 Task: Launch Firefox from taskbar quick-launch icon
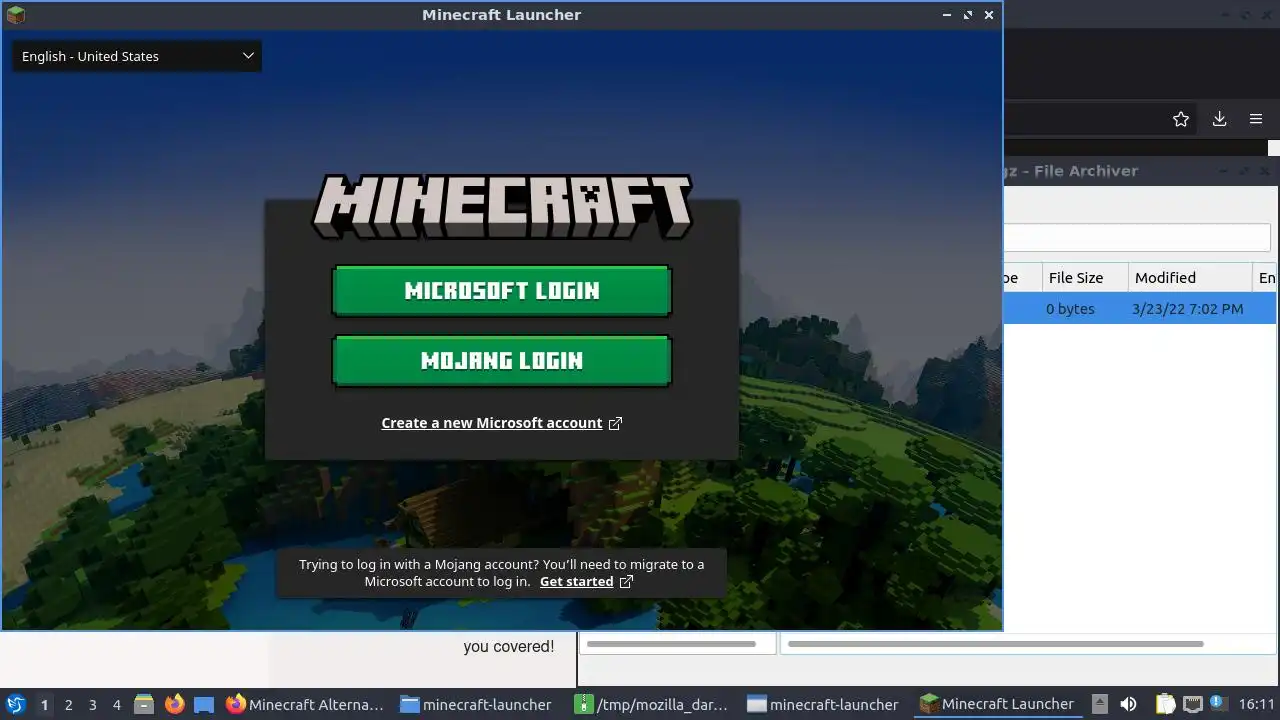174,704
